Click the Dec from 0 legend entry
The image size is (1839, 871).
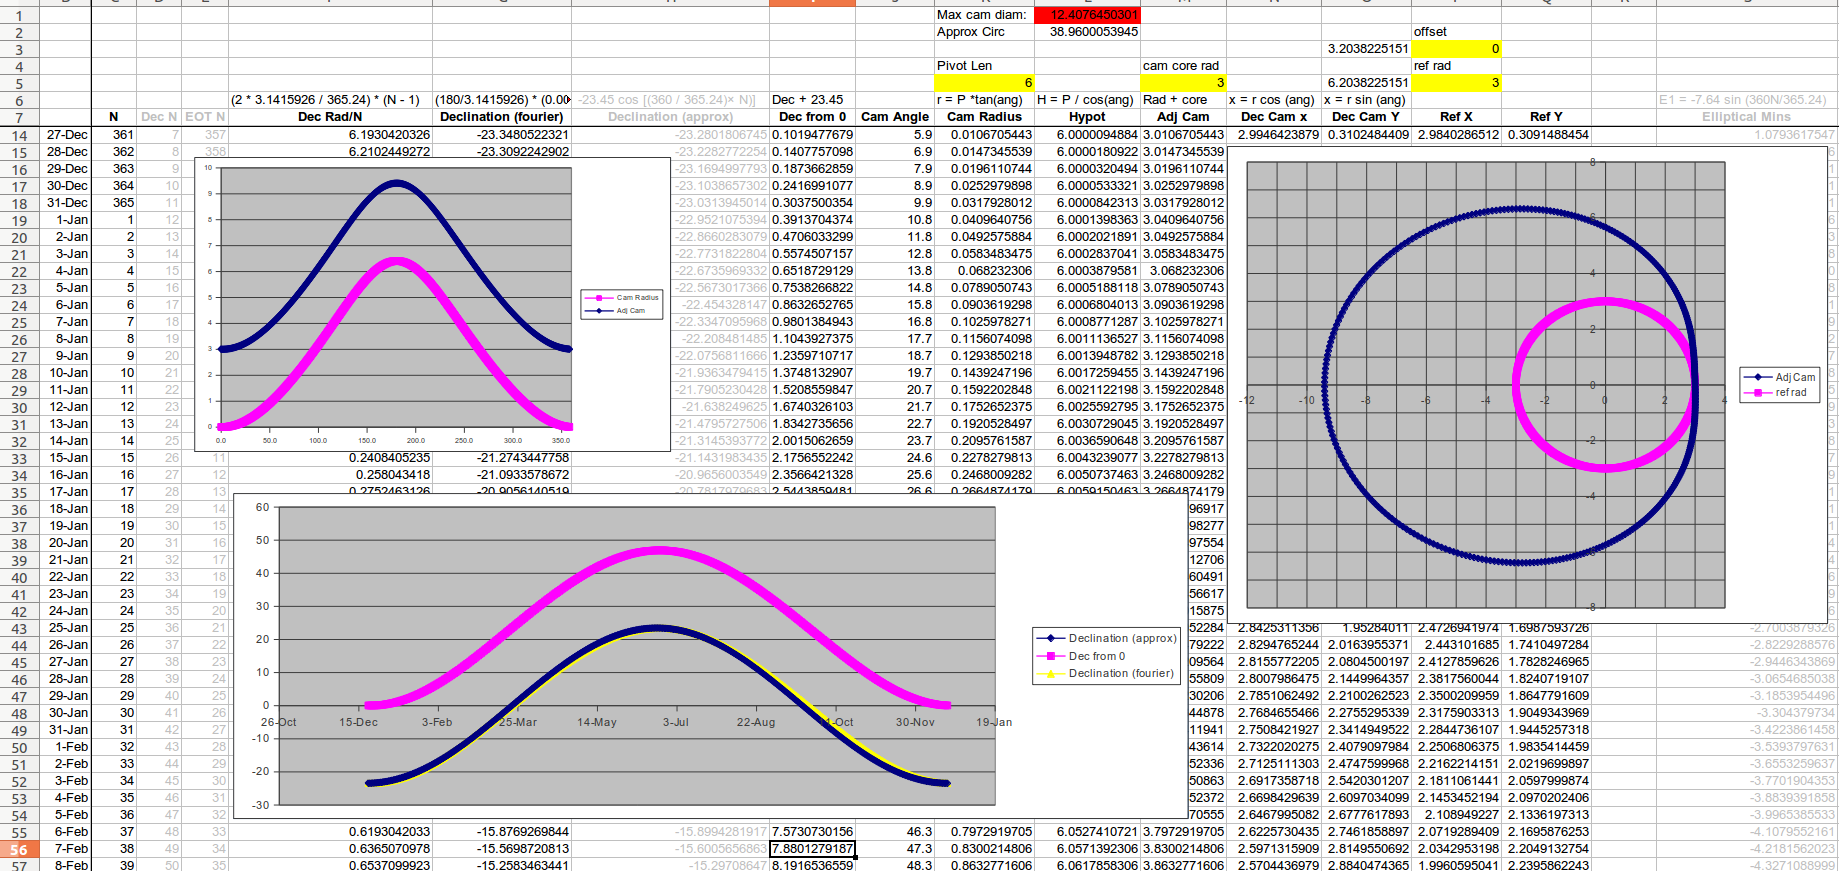pos(1096,656)
